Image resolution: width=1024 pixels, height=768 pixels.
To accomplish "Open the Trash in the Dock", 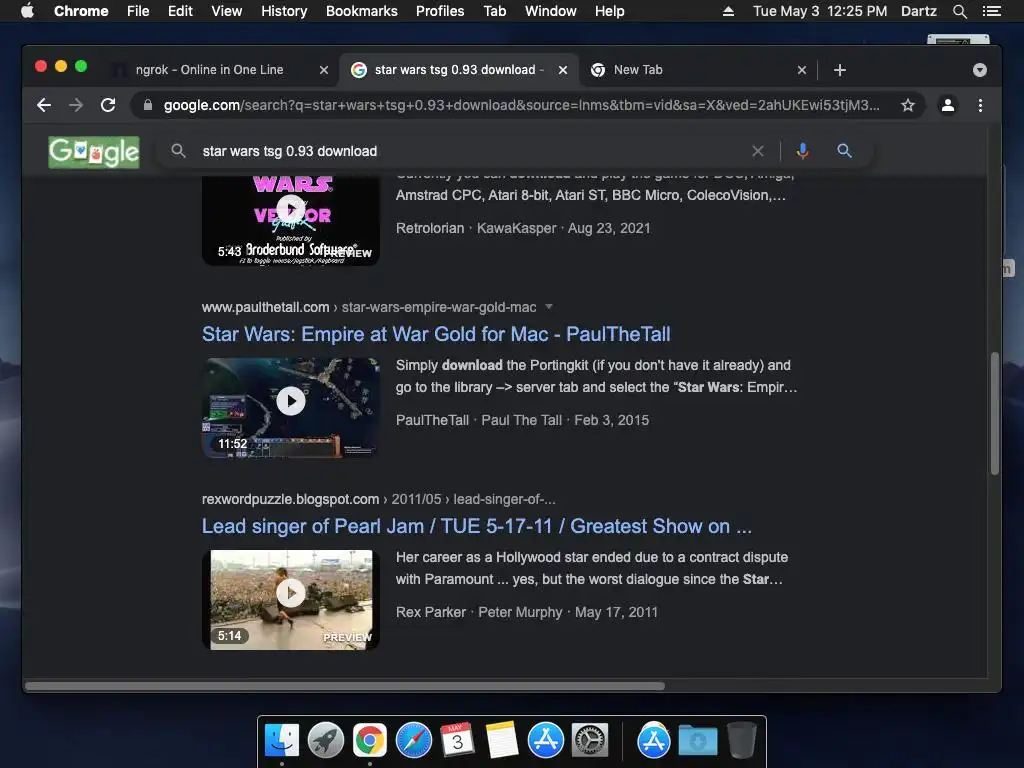I will 742,741.
